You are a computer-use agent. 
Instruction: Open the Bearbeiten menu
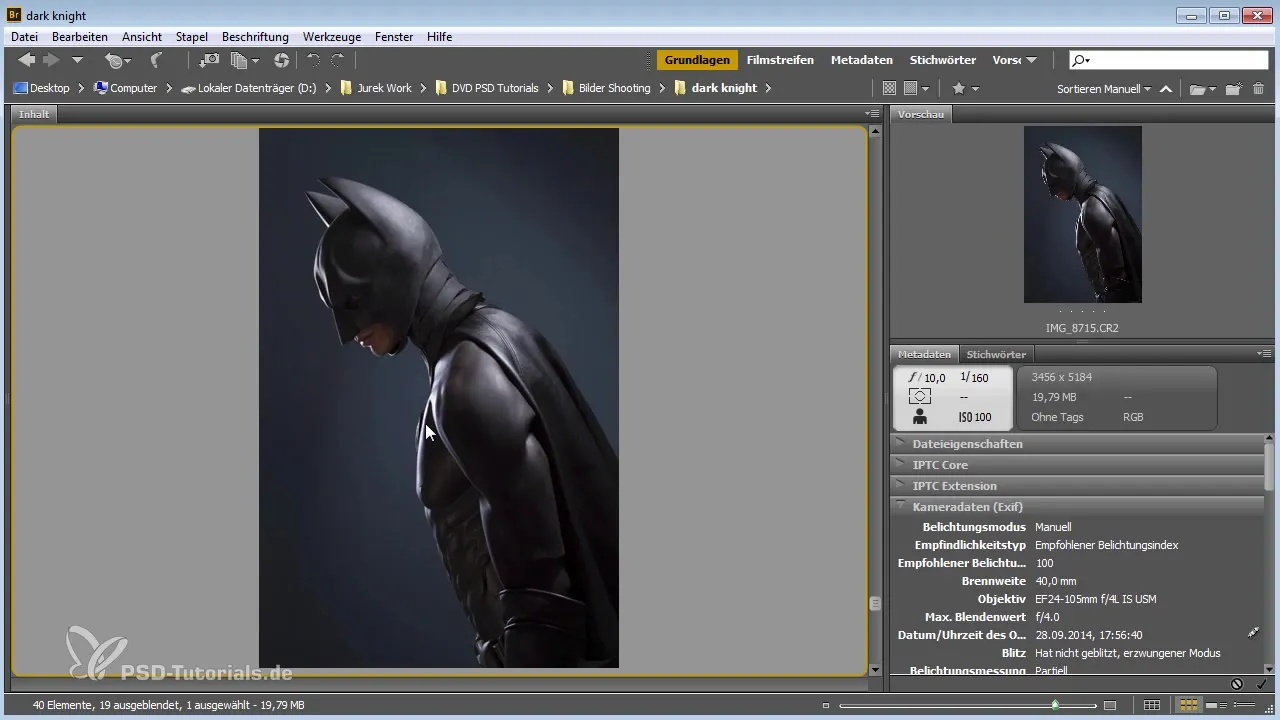[79, 37]
